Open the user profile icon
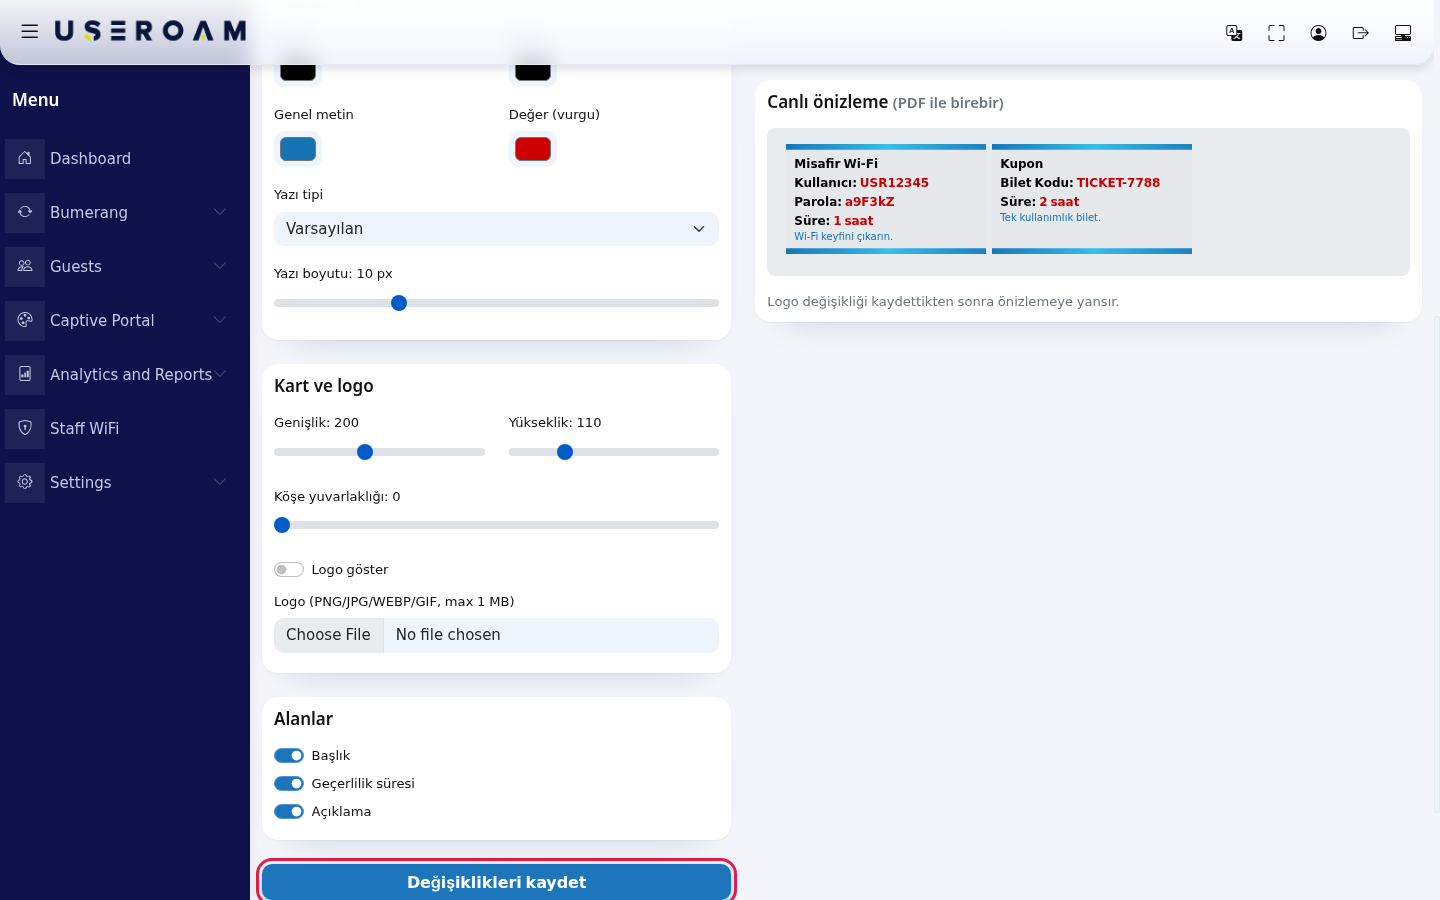 [1318, 33]
